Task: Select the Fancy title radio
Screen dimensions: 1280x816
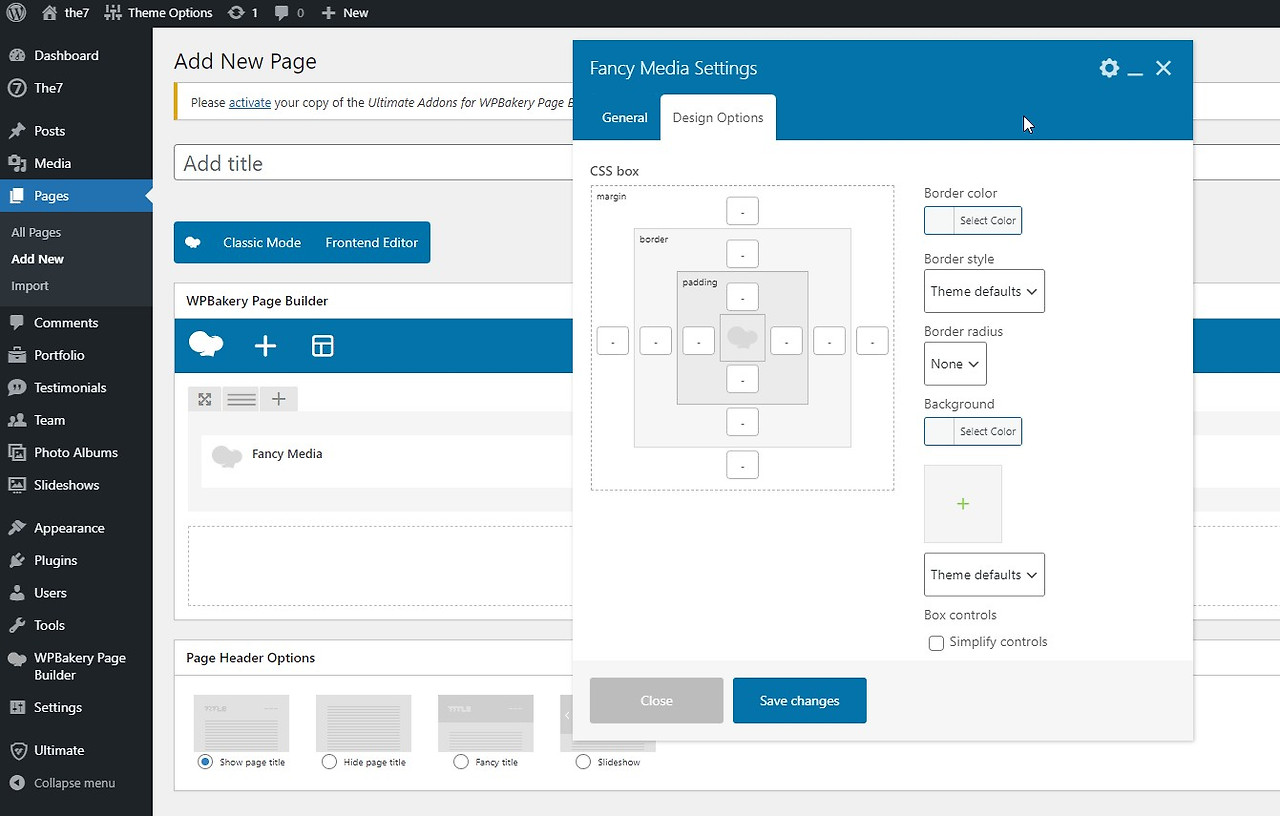Action: click(x=461, y=762)
